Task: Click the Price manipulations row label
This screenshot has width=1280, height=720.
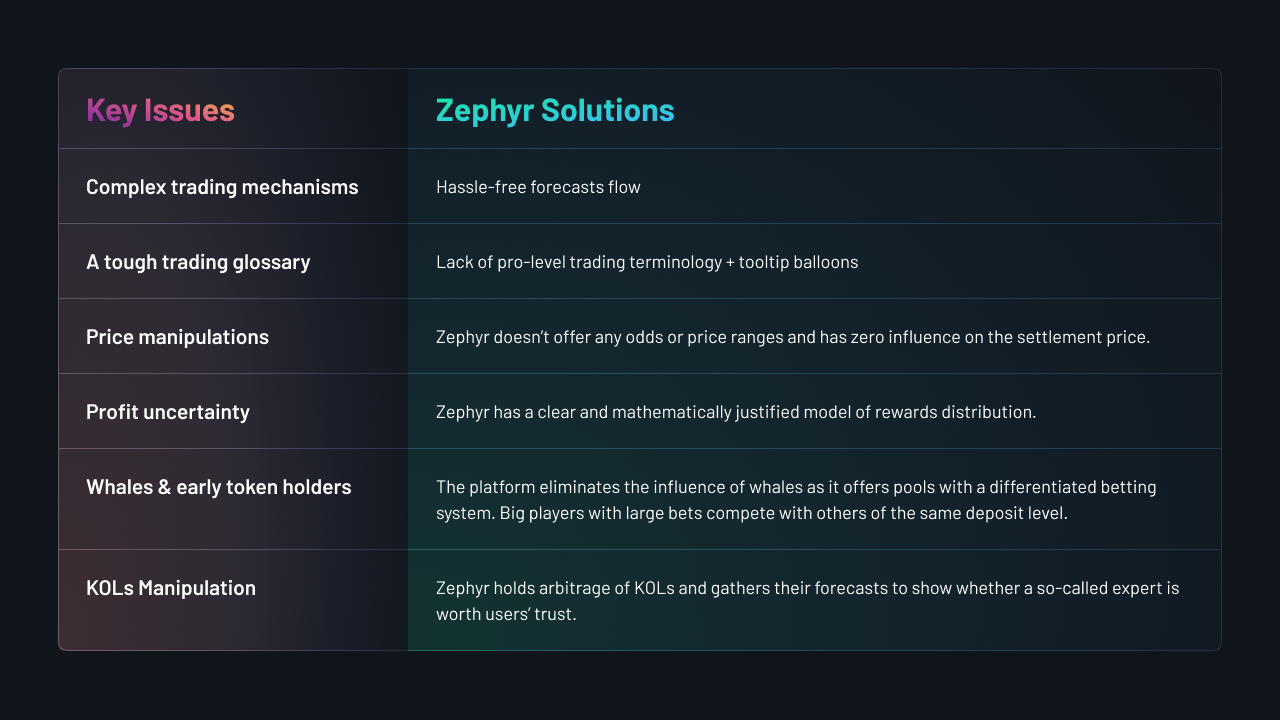Action: click(x=177, y=337)
